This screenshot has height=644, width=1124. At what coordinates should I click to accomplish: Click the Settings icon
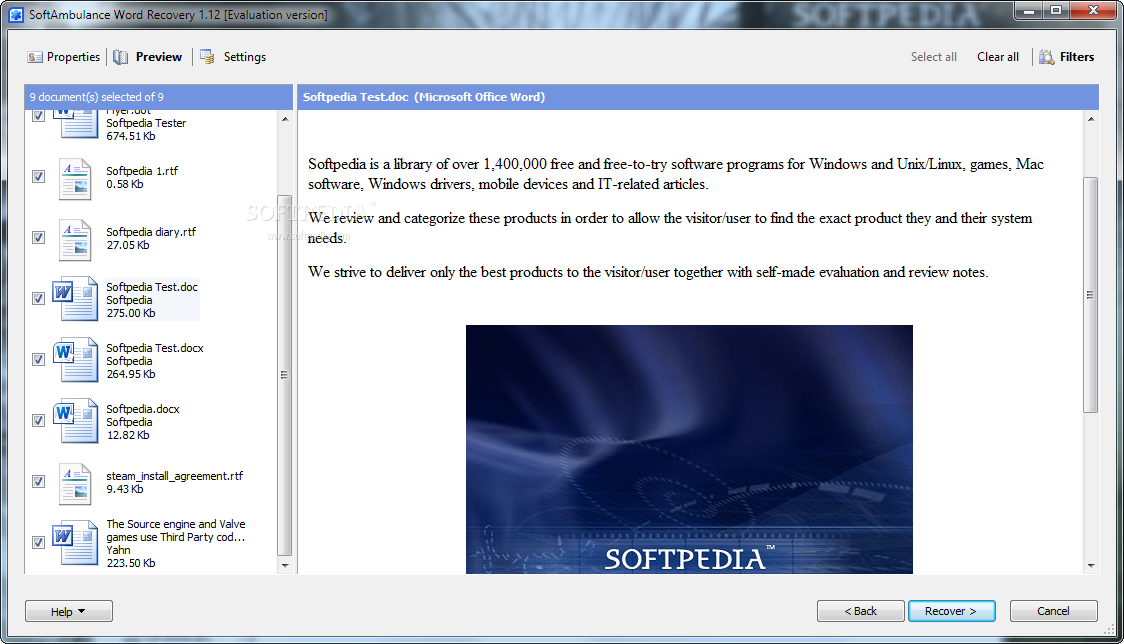[x=207, y=57]
